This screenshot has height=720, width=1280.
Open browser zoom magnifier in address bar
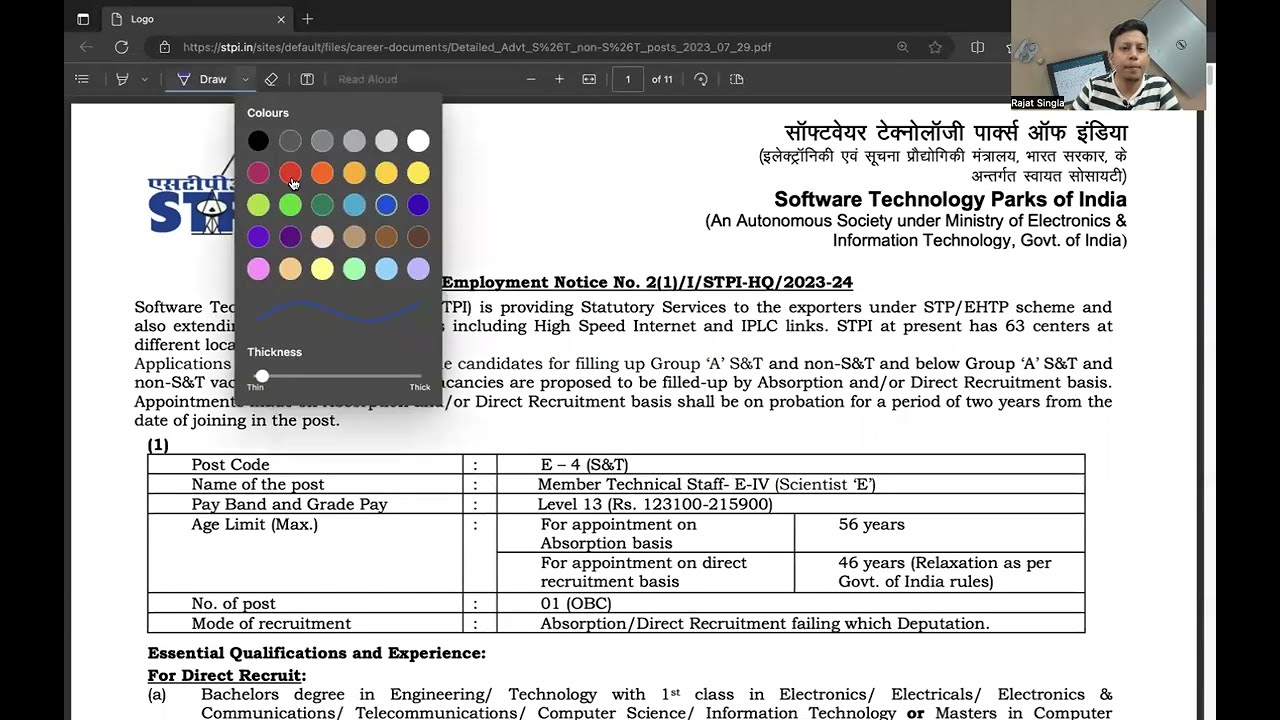click(x=903, y=47)
